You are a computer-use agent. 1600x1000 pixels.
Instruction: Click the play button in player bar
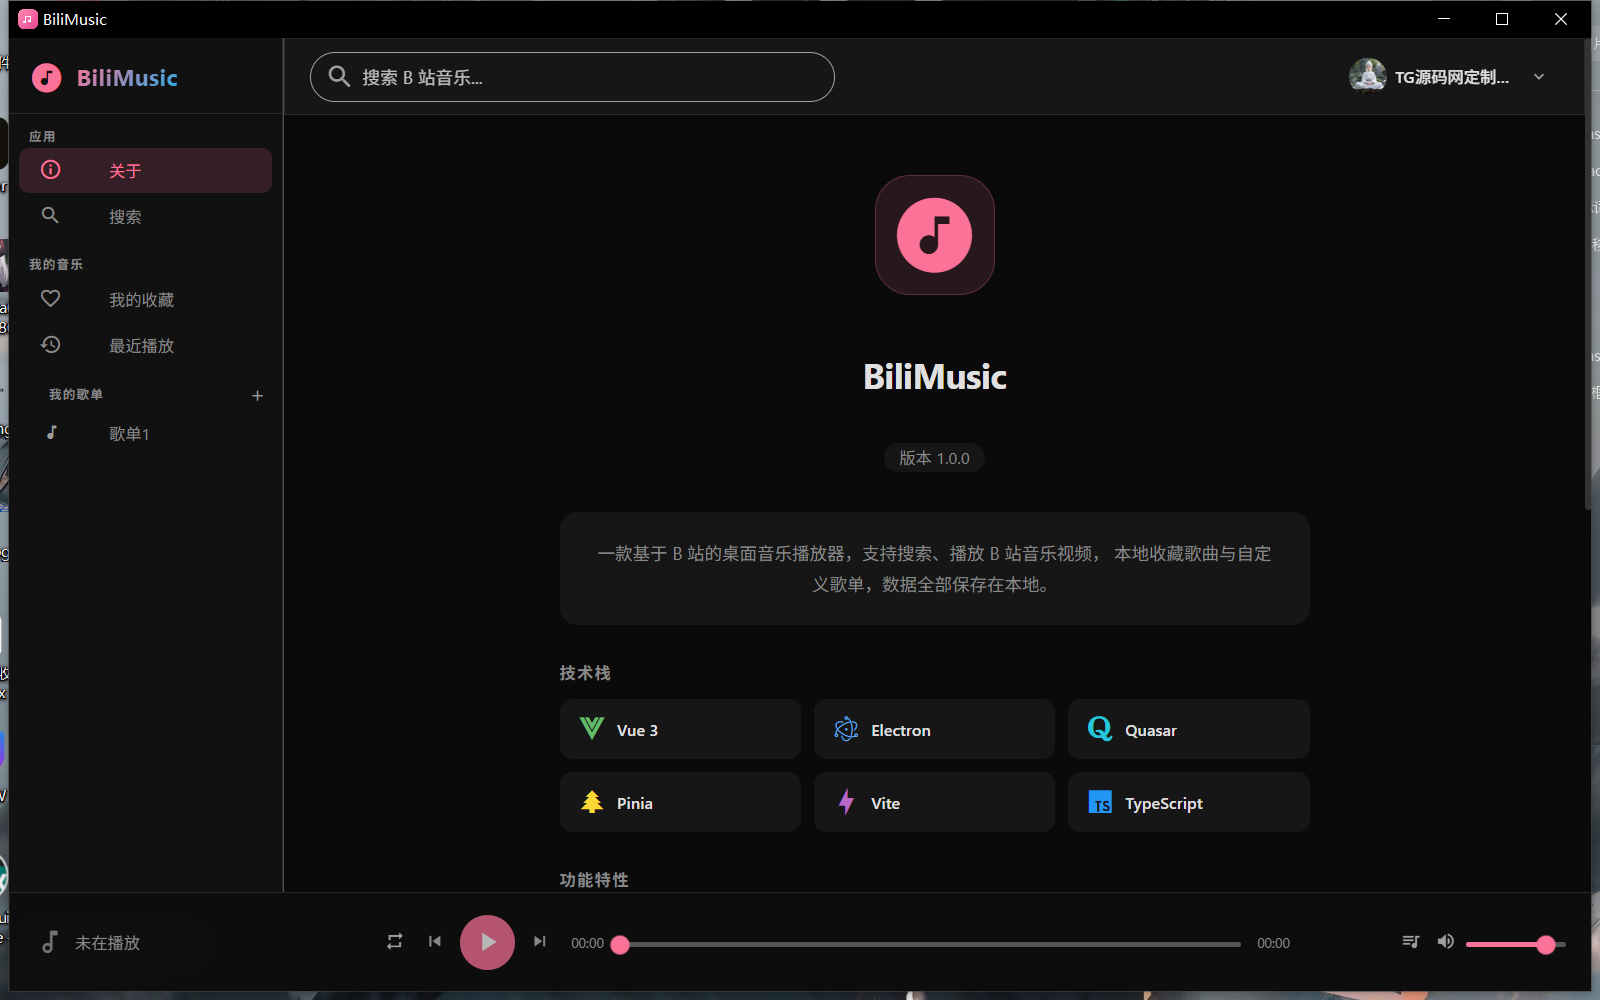click(487, 942)
